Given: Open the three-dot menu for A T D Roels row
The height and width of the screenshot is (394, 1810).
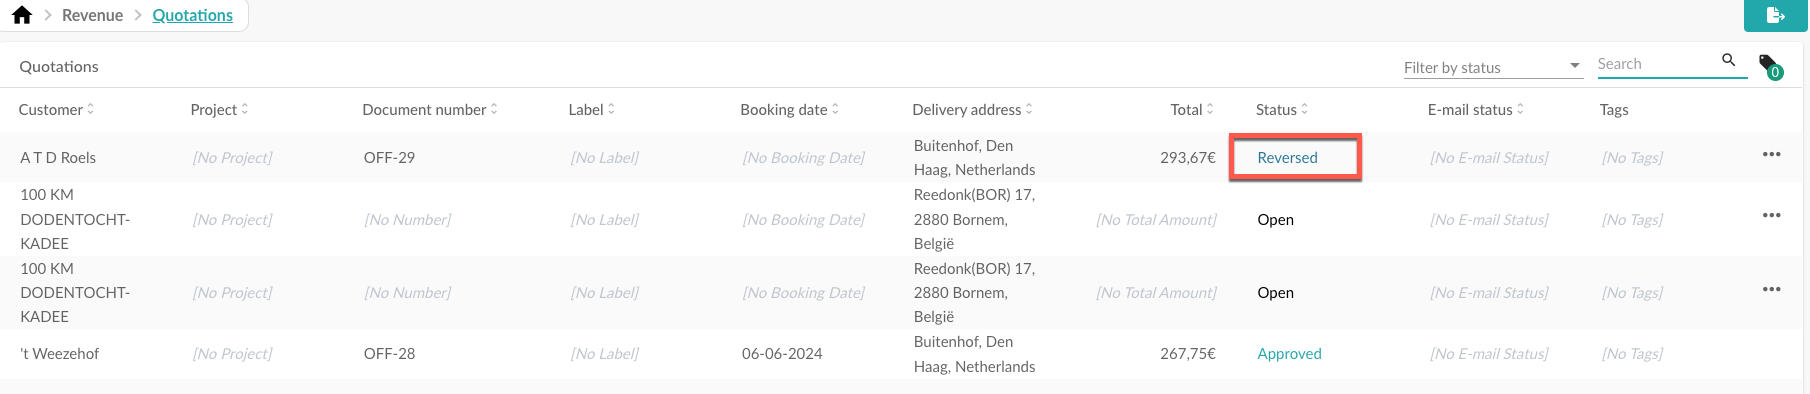Looking at the screenshot, I should 1772,154.
